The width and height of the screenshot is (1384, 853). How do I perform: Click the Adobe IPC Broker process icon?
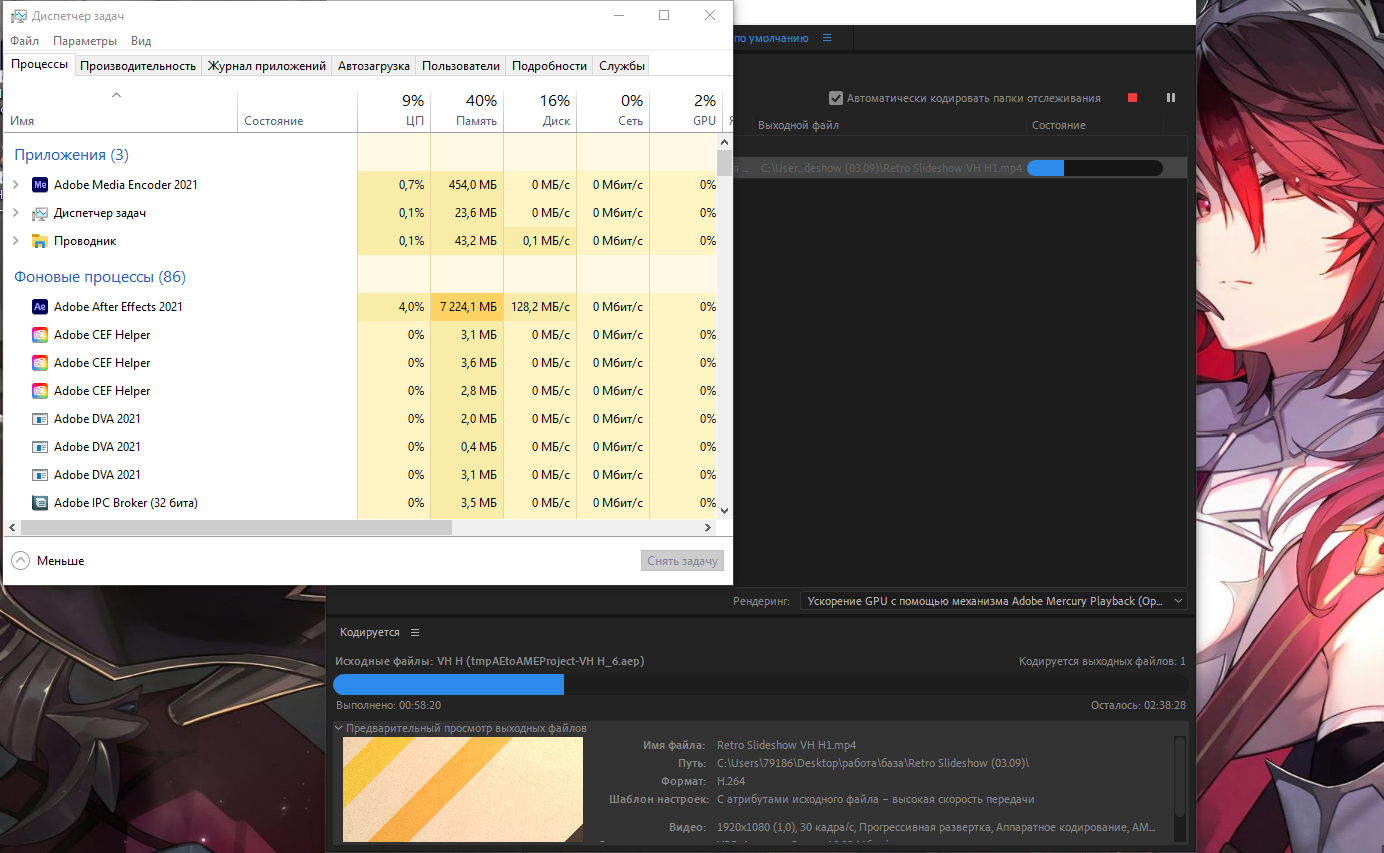(x=40, y=503)
